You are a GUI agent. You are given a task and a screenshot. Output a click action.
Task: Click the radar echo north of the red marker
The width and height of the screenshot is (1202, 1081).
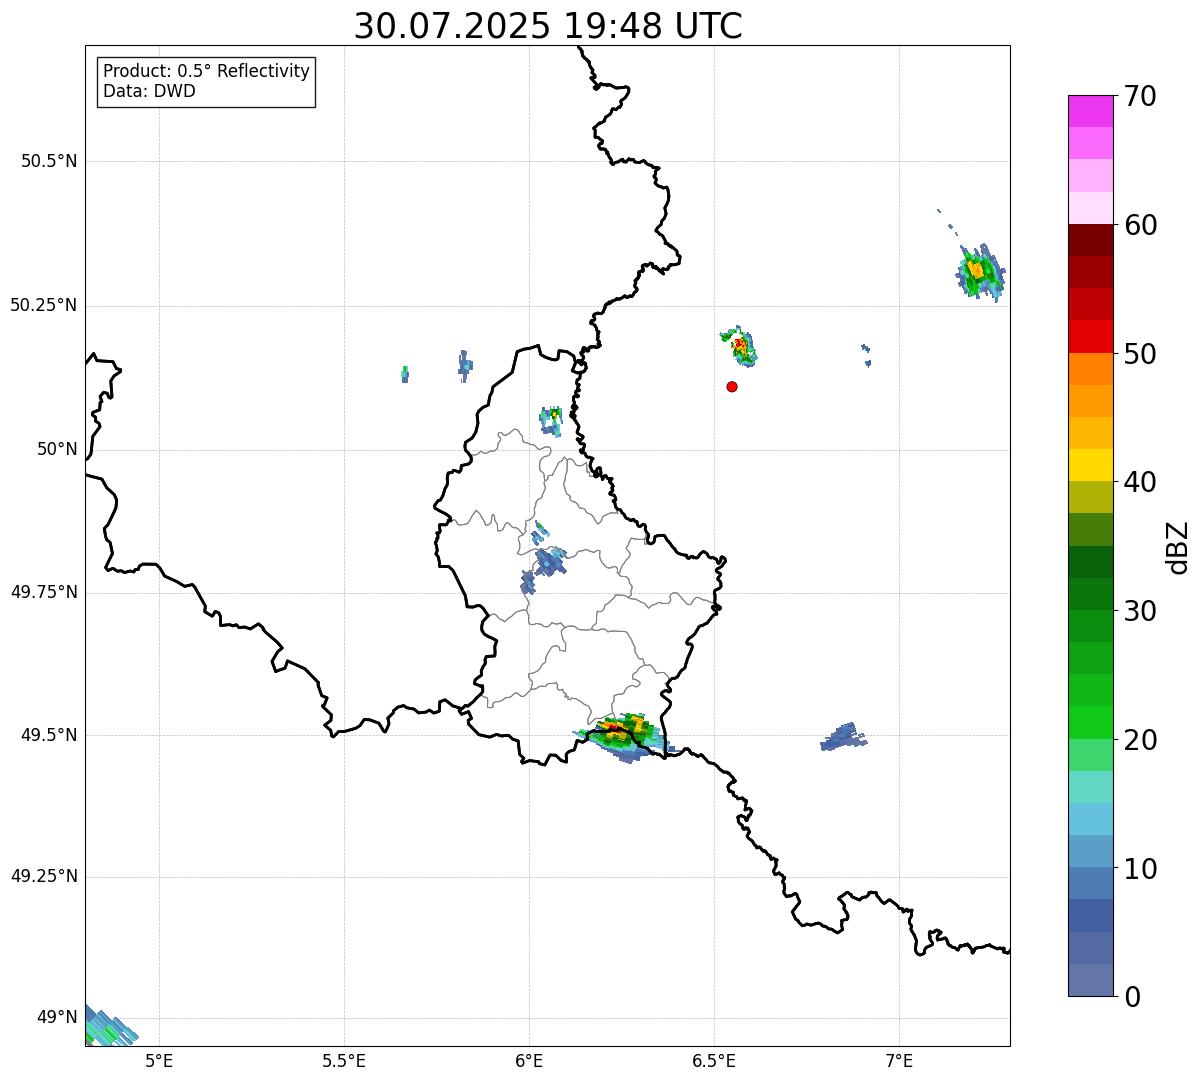[x=739, y=346]
